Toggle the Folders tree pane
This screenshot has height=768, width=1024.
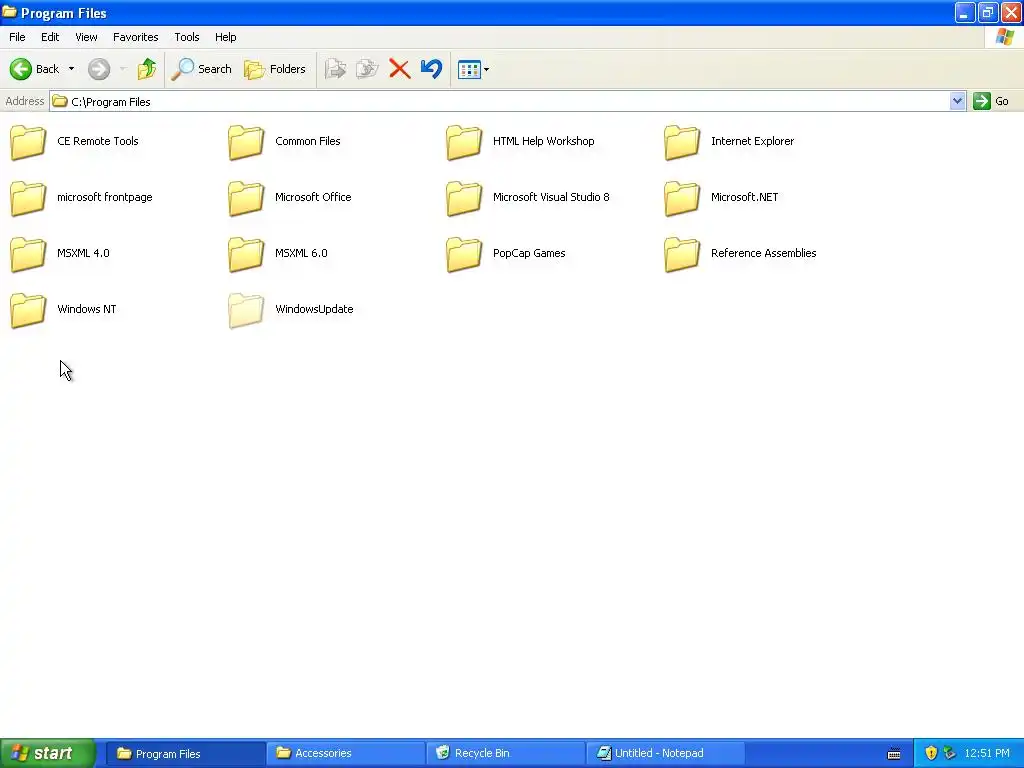click(274, 69)
